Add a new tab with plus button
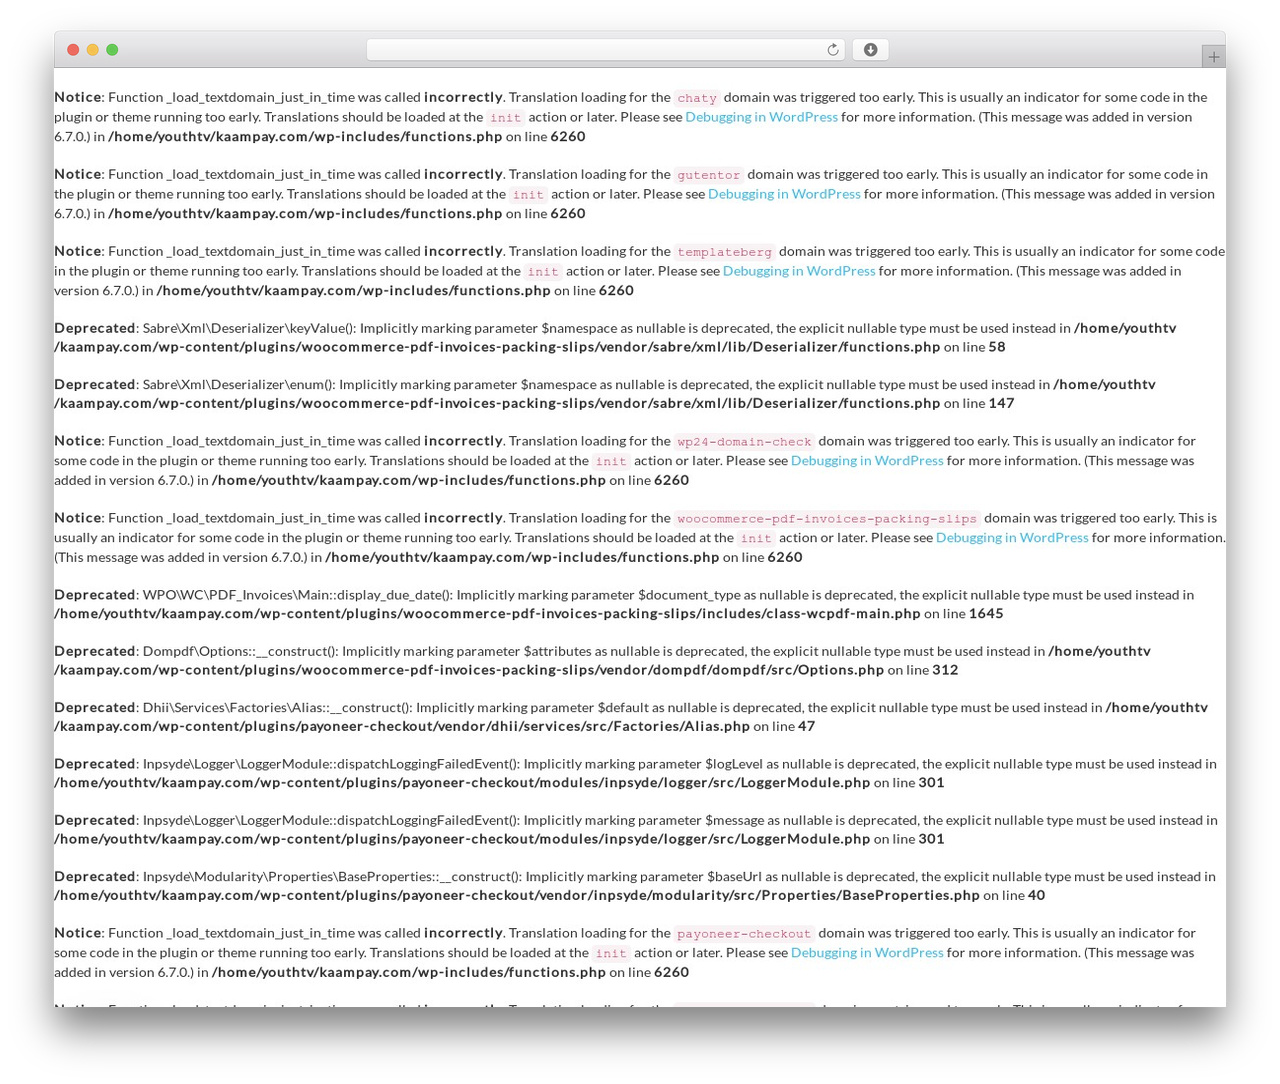Viewport: 1280px width, 1084px height. tap(1213, 57)
